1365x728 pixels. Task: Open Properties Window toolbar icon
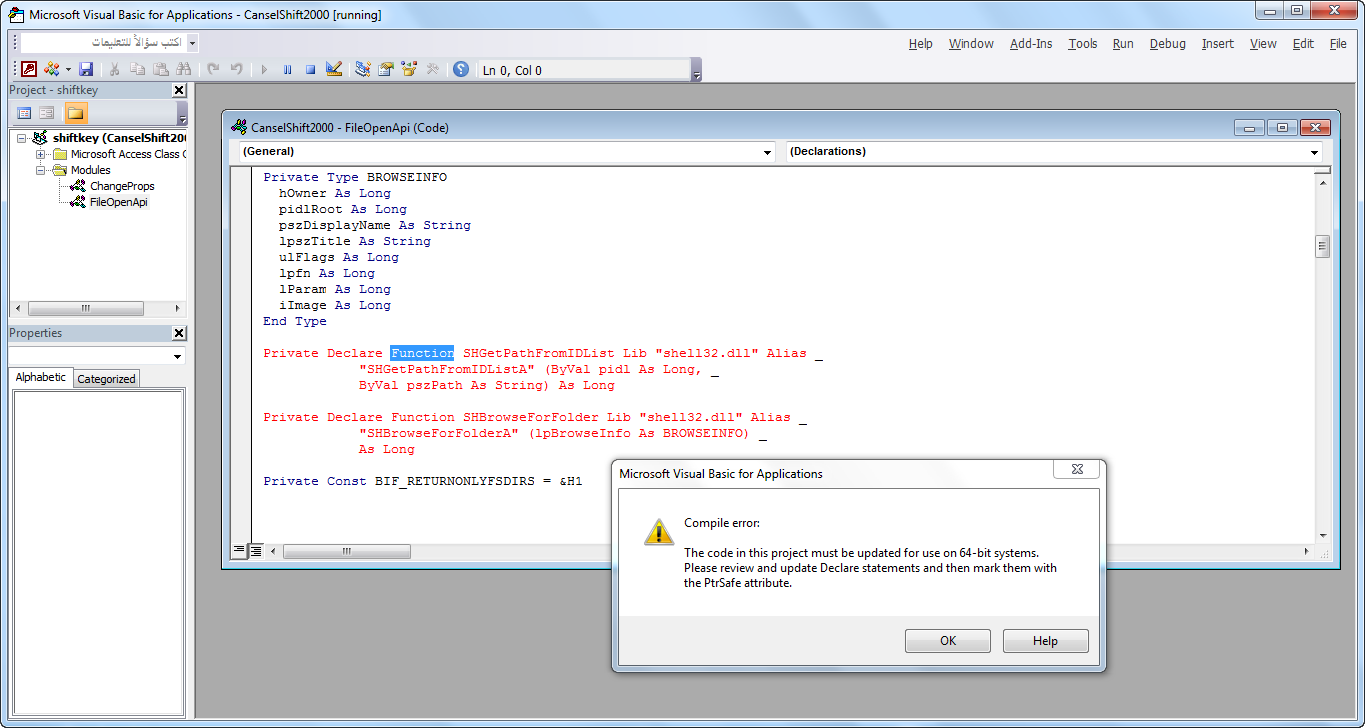click(x=386, y=69)
